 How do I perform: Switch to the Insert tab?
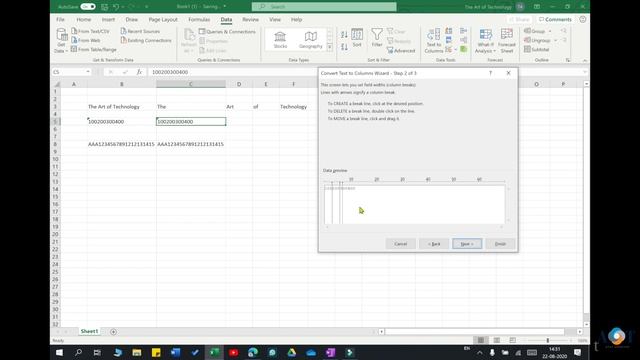coord(108,19)
